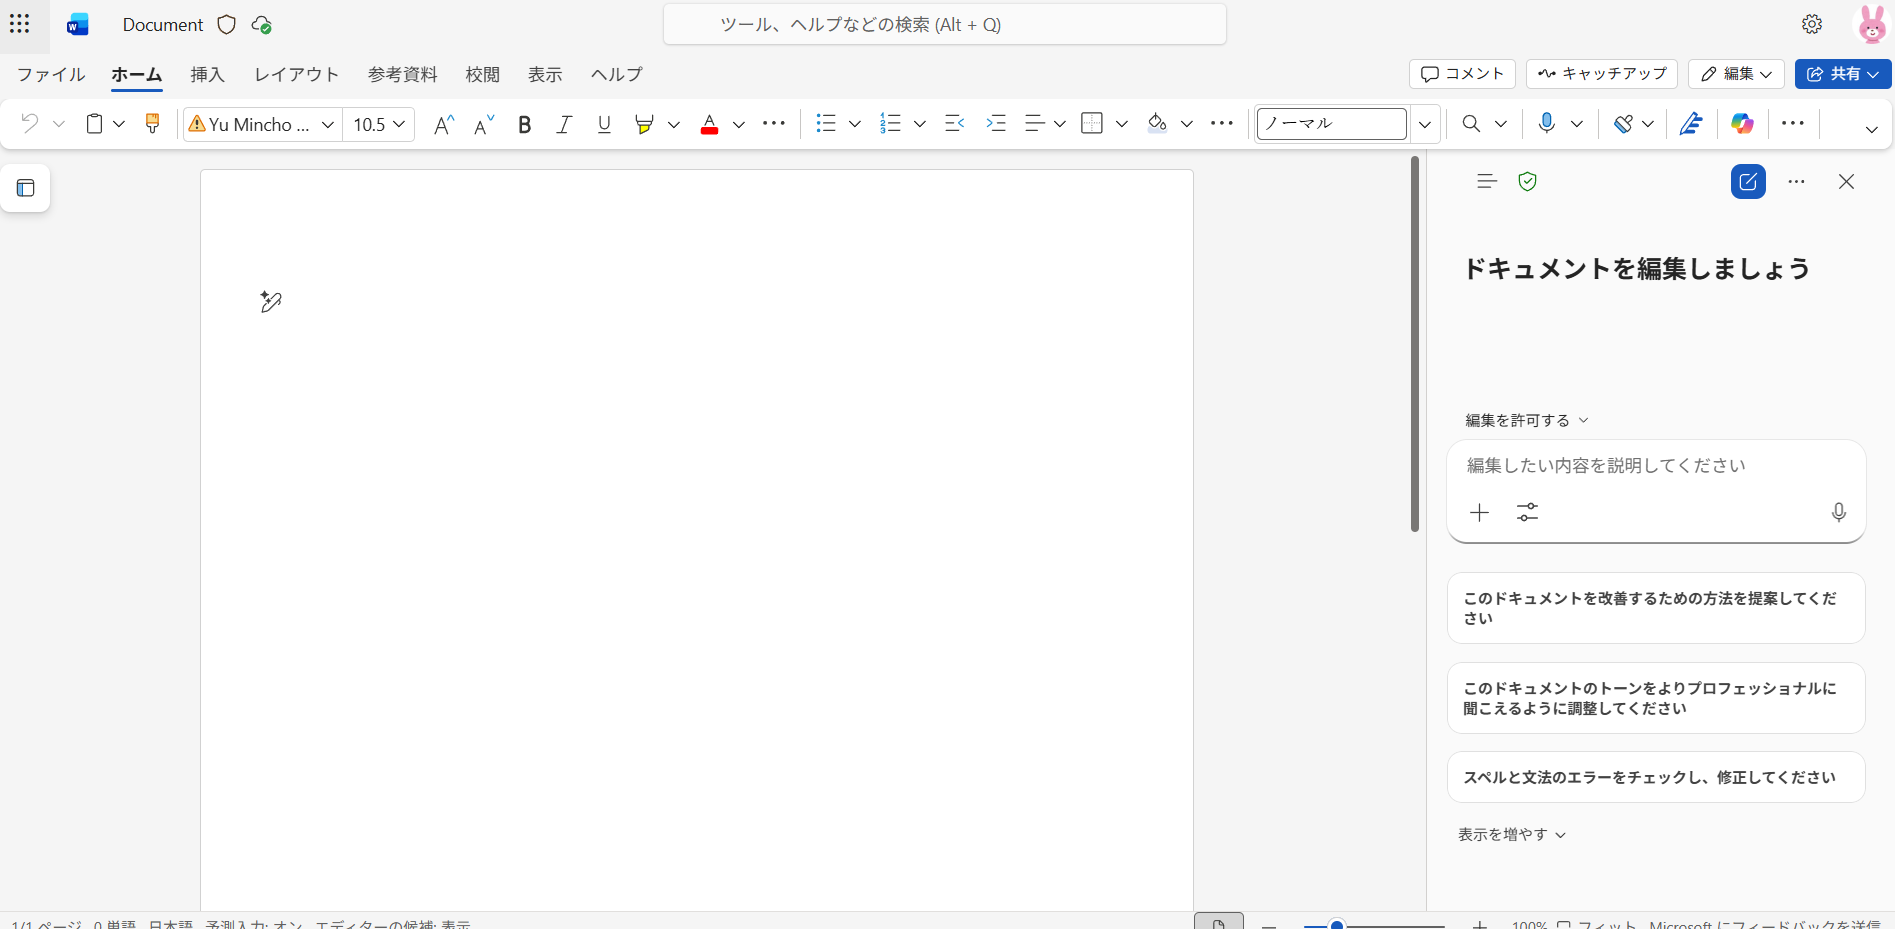Open the font size 10.5 dropdown

coord(379,124)
